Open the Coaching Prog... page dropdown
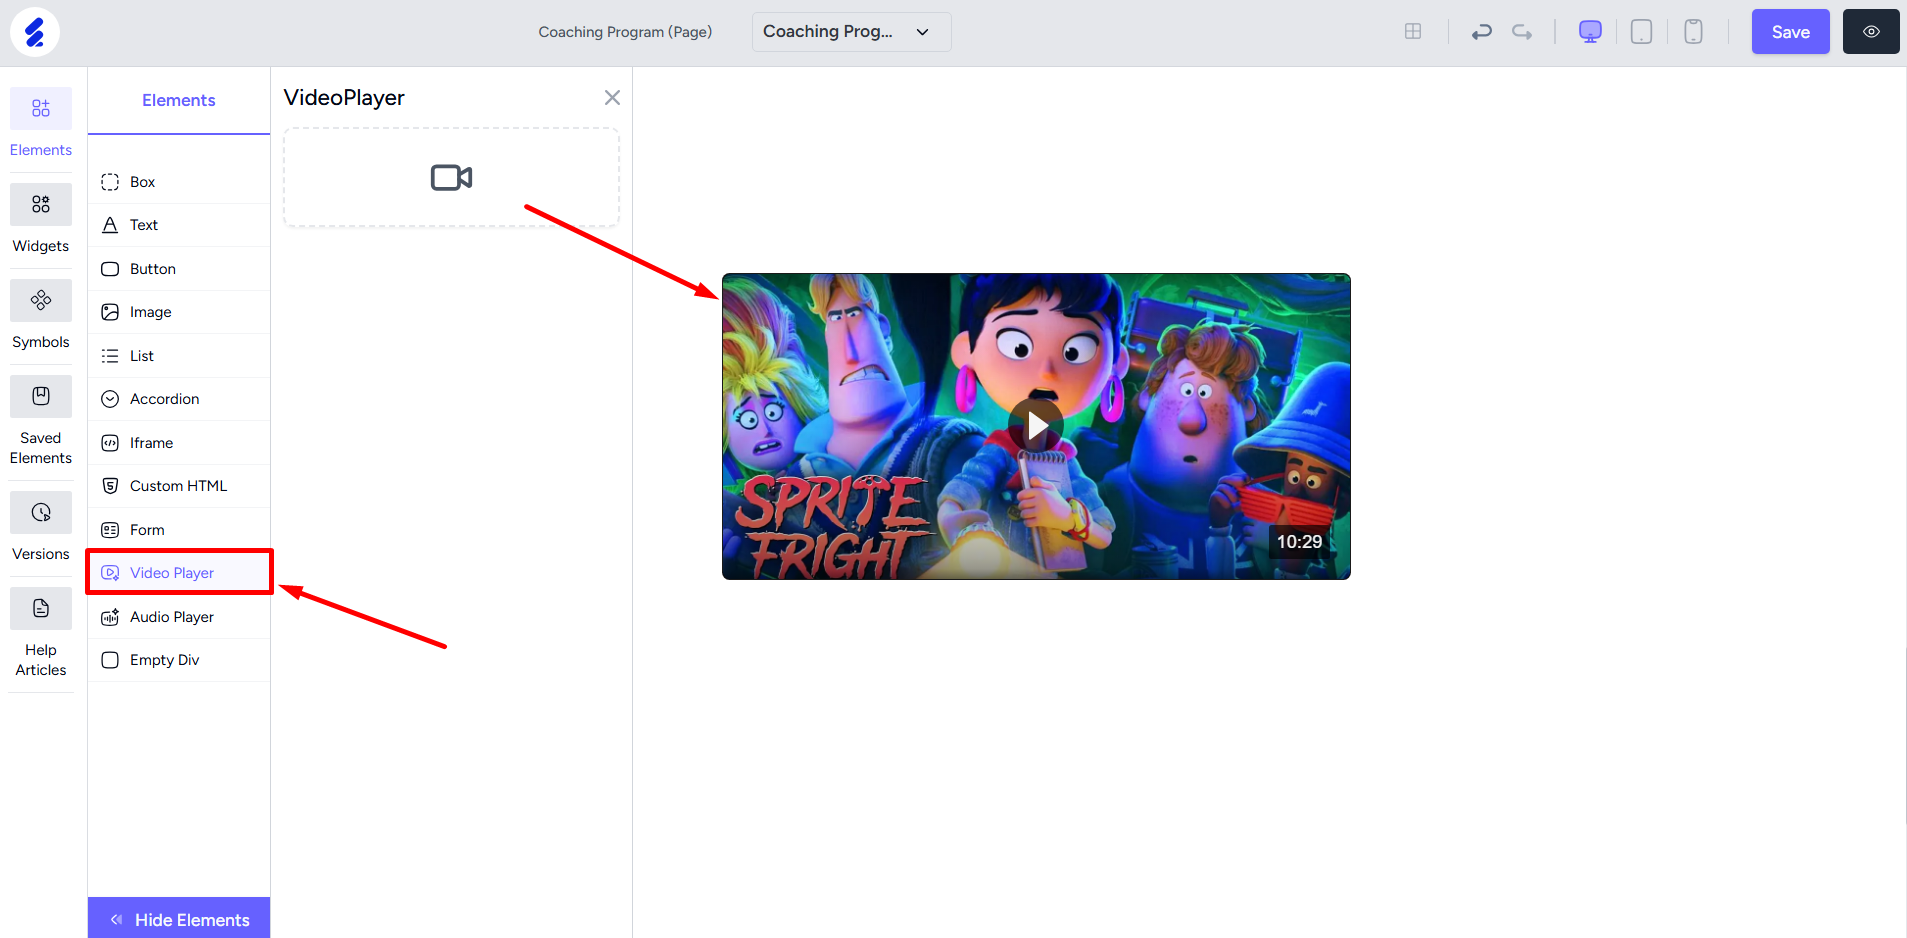 (x=852, y=32)
